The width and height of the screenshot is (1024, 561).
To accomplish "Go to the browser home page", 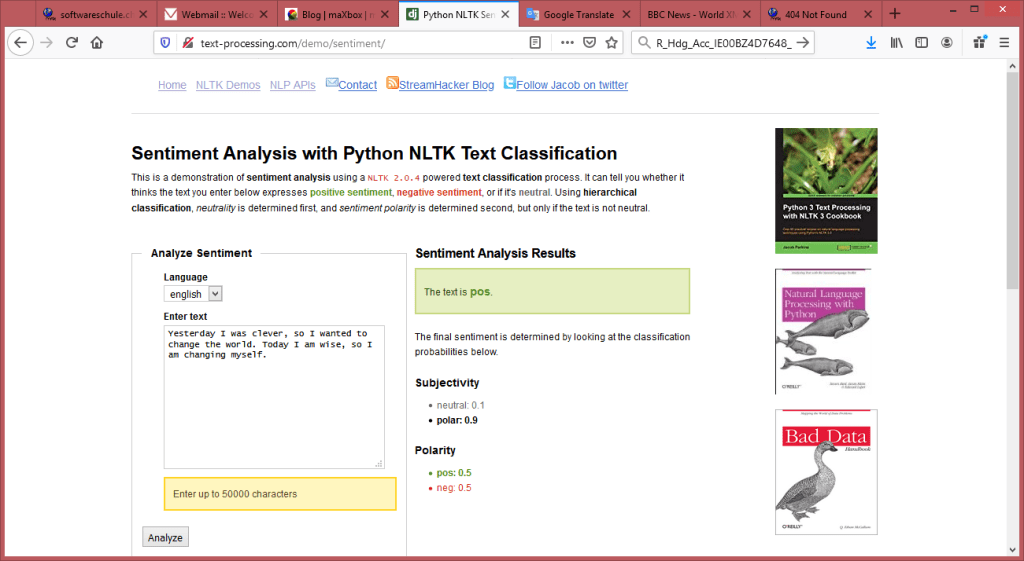I will click(97, 43).
